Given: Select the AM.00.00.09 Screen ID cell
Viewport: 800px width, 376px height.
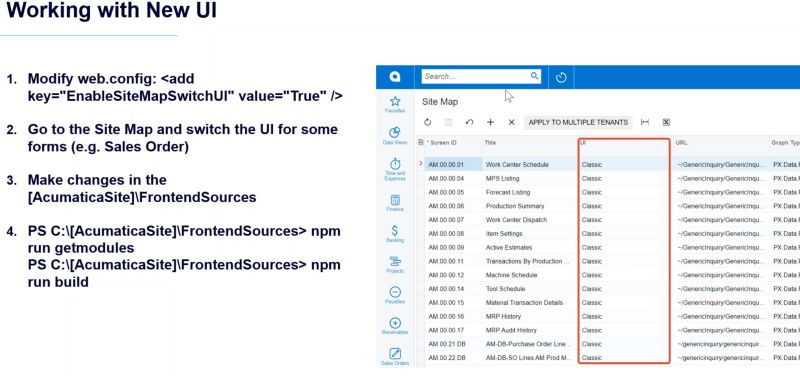Looking at the screenshot, I should point(454,247).
